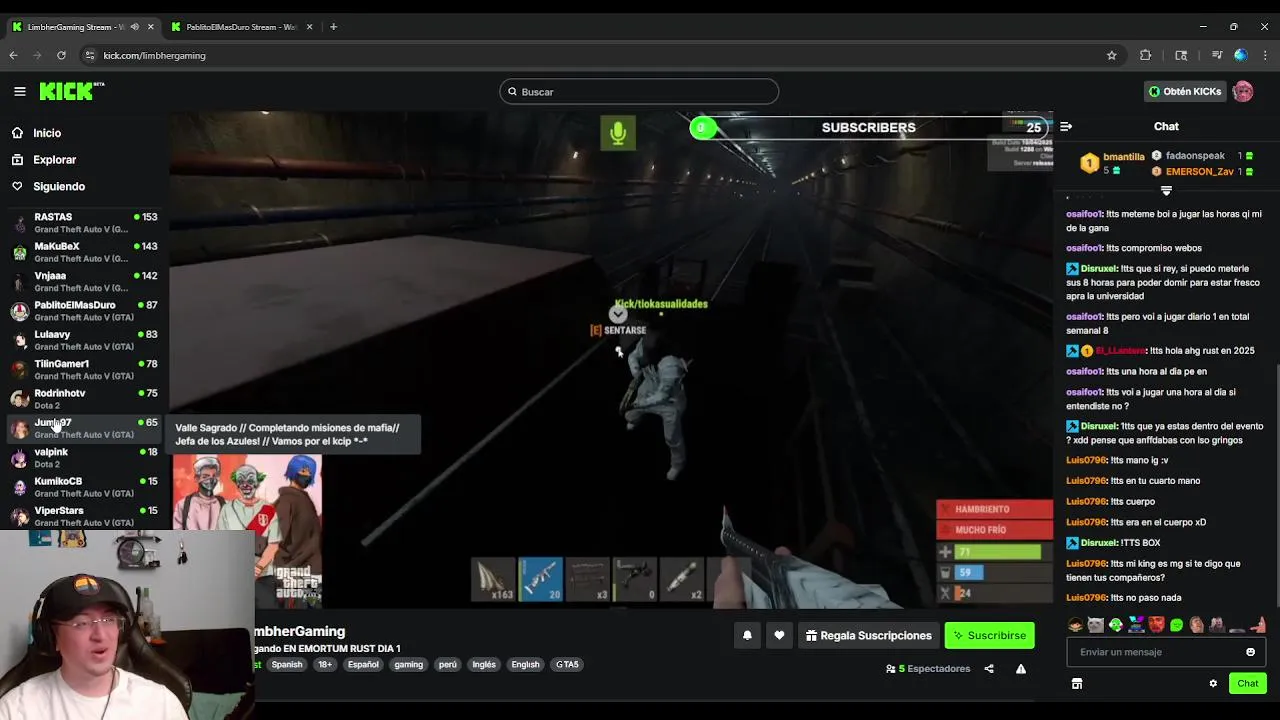Click Regala Suscripciones button
Viewport: 1280px width, 720px height.
[x=869, y=636]
